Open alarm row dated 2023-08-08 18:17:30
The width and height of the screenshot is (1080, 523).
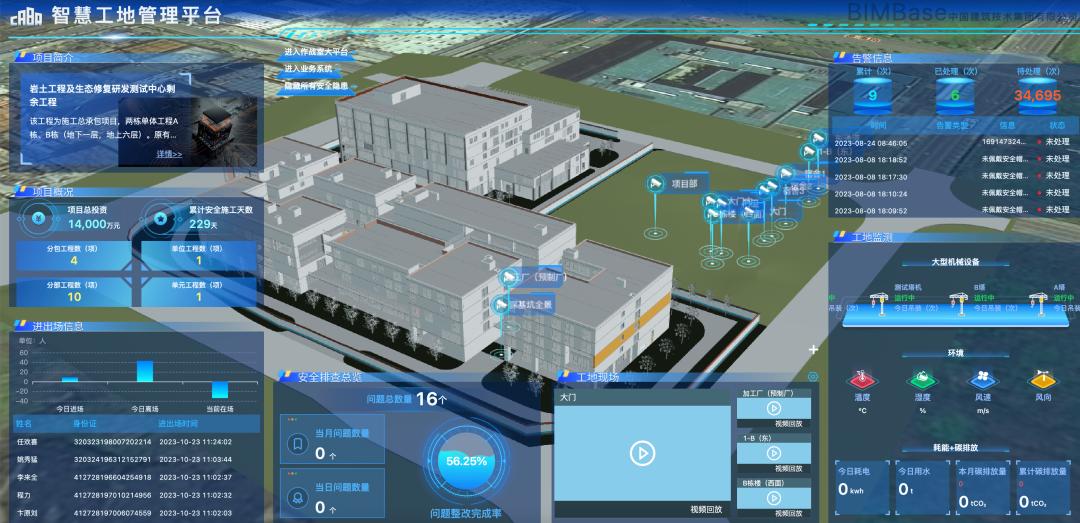952,176
